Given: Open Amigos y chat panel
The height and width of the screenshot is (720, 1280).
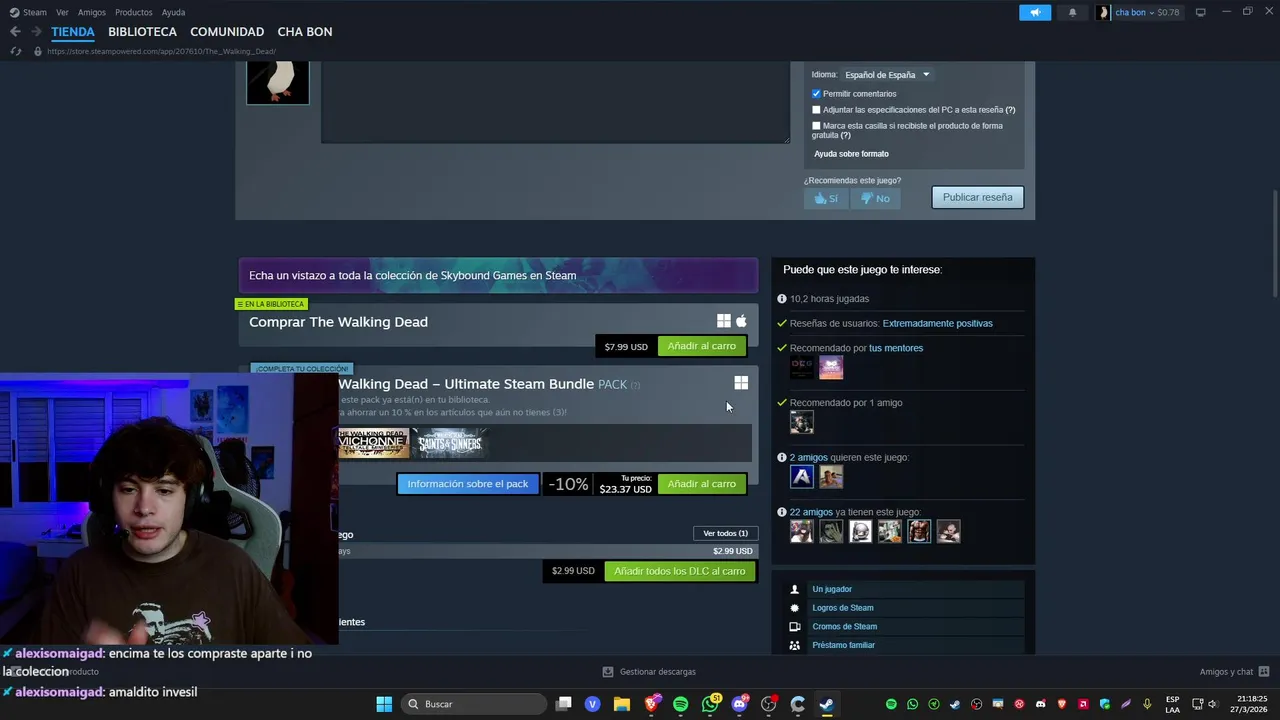Looking at the screenshot, I should 1234,672.
